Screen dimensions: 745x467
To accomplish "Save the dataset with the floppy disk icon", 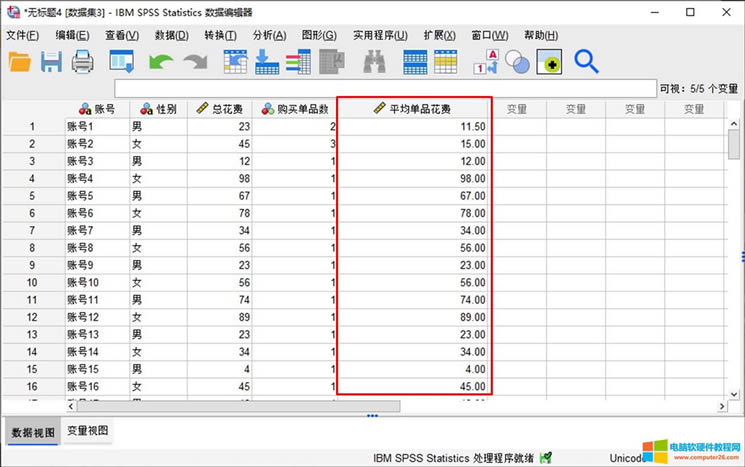I will [51, 62].
